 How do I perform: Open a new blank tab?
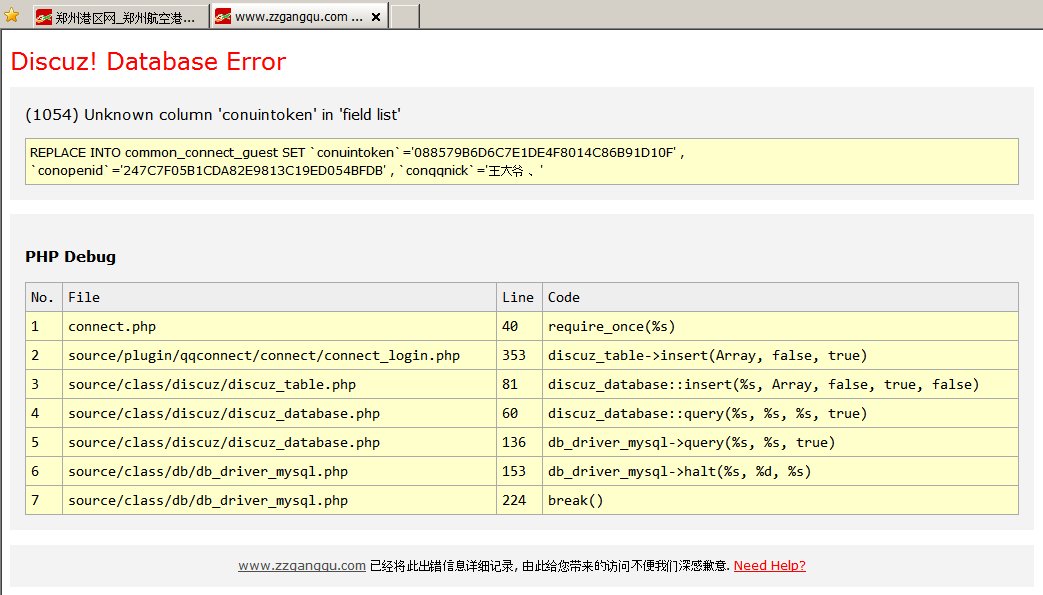(x=404, y=17)
